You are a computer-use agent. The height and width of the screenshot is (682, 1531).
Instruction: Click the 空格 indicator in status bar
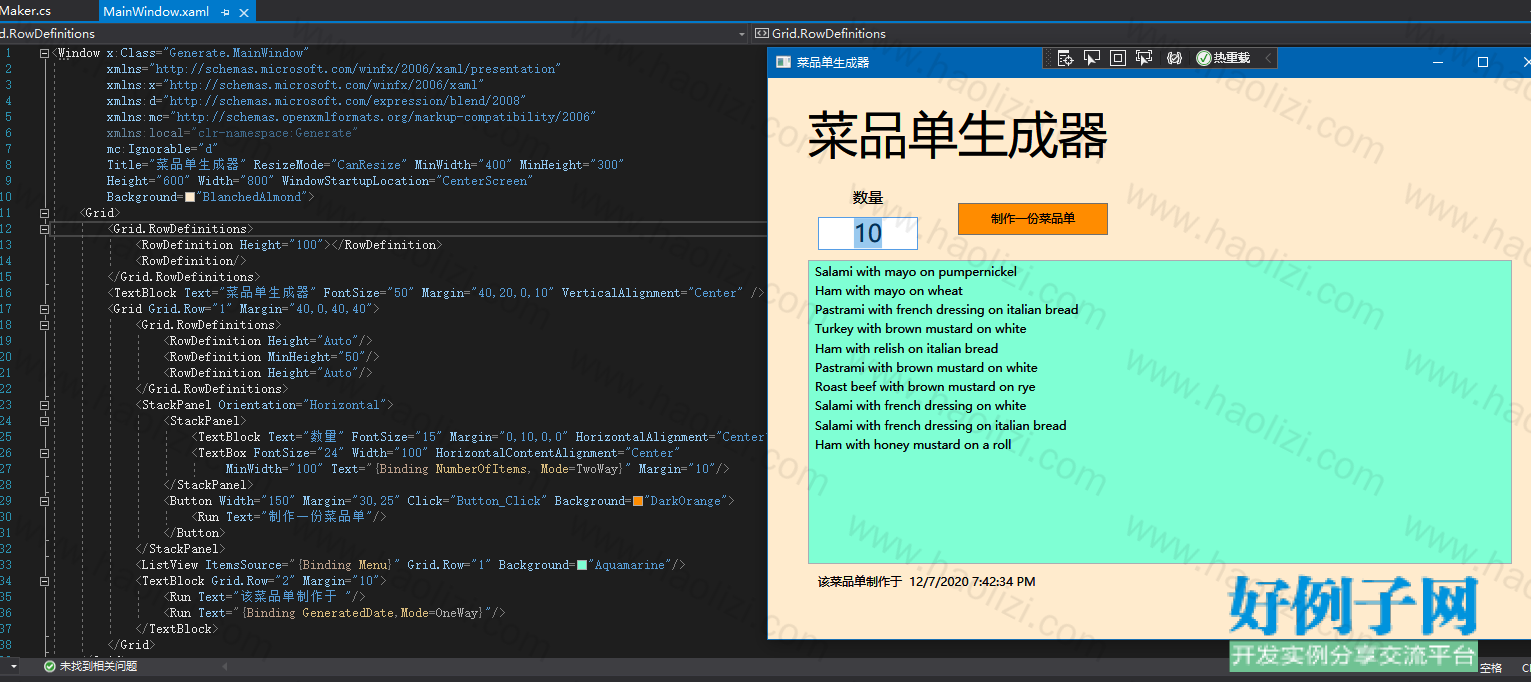click(1491, 668)
